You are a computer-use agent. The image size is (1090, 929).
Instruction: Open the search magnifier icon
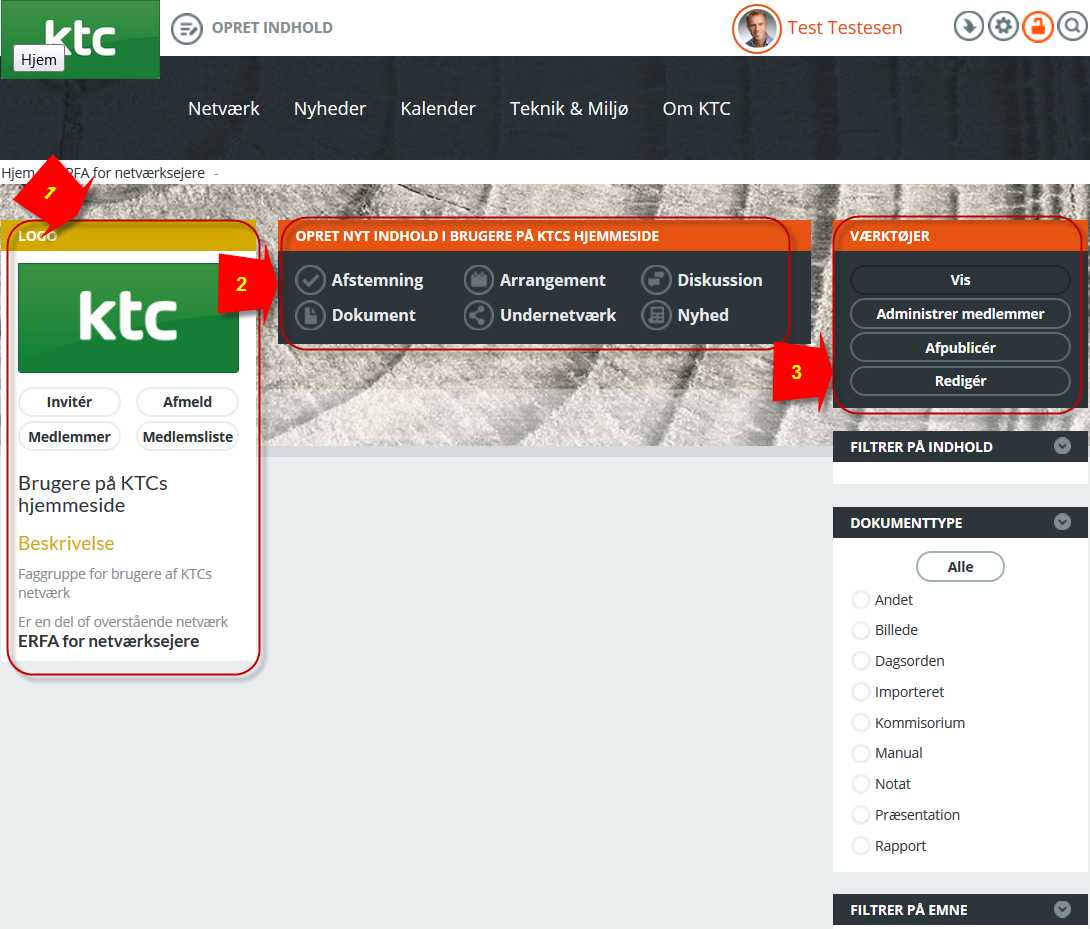(1073, 27)
